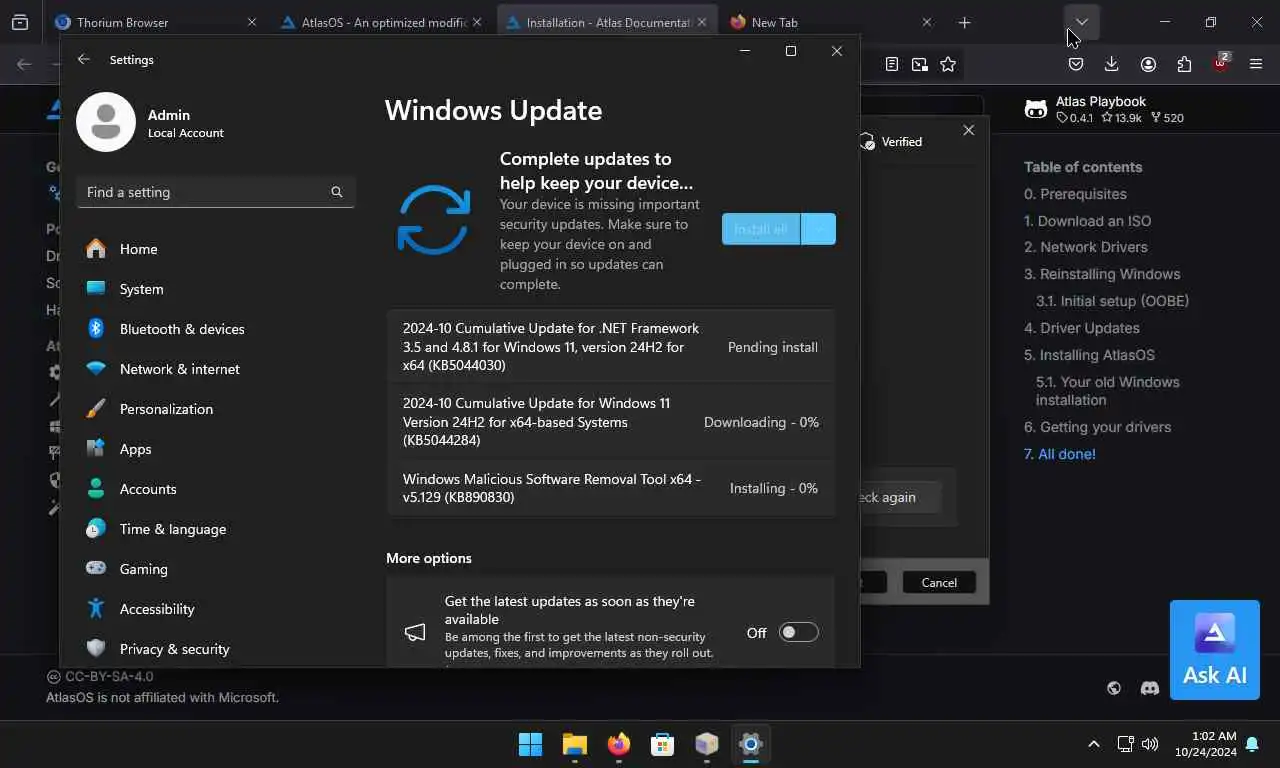
Task: Go to 3. Reinstalling Windows section
Action: [x=1102, y=274]
